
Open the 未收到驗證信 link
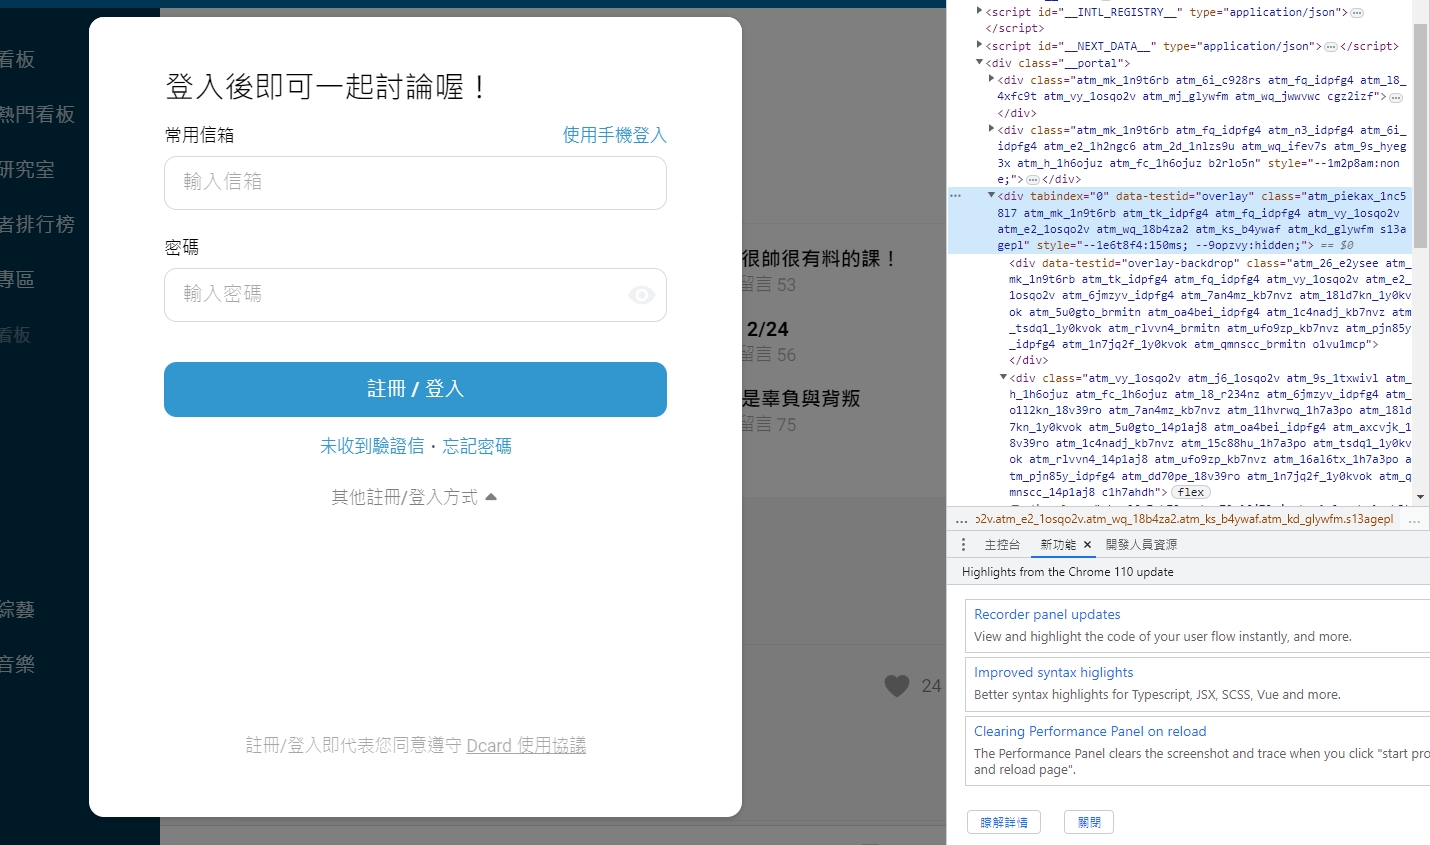pos(372,446)
